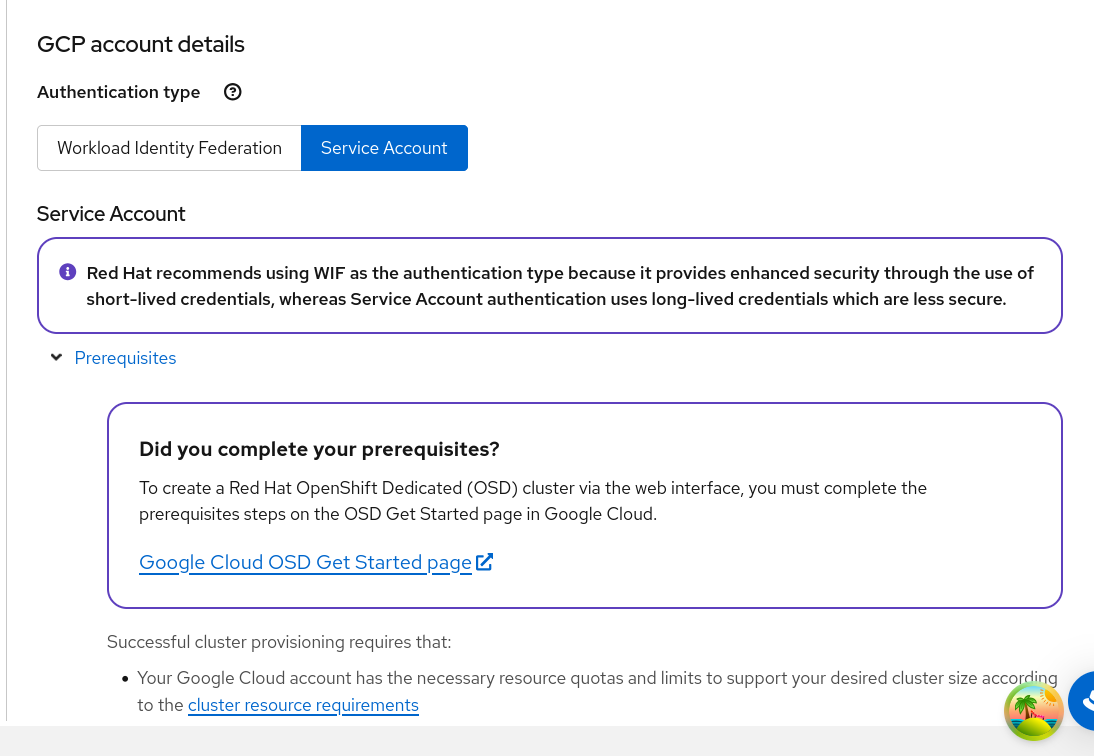Click the Prerequisites toggle label
1094x756 pixels.
[125, 358]
